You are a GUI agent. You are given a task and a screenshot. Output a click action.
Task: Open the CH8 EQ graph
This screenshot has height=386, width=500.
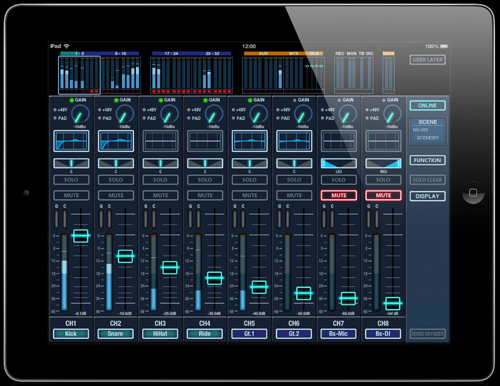[383, 141]
